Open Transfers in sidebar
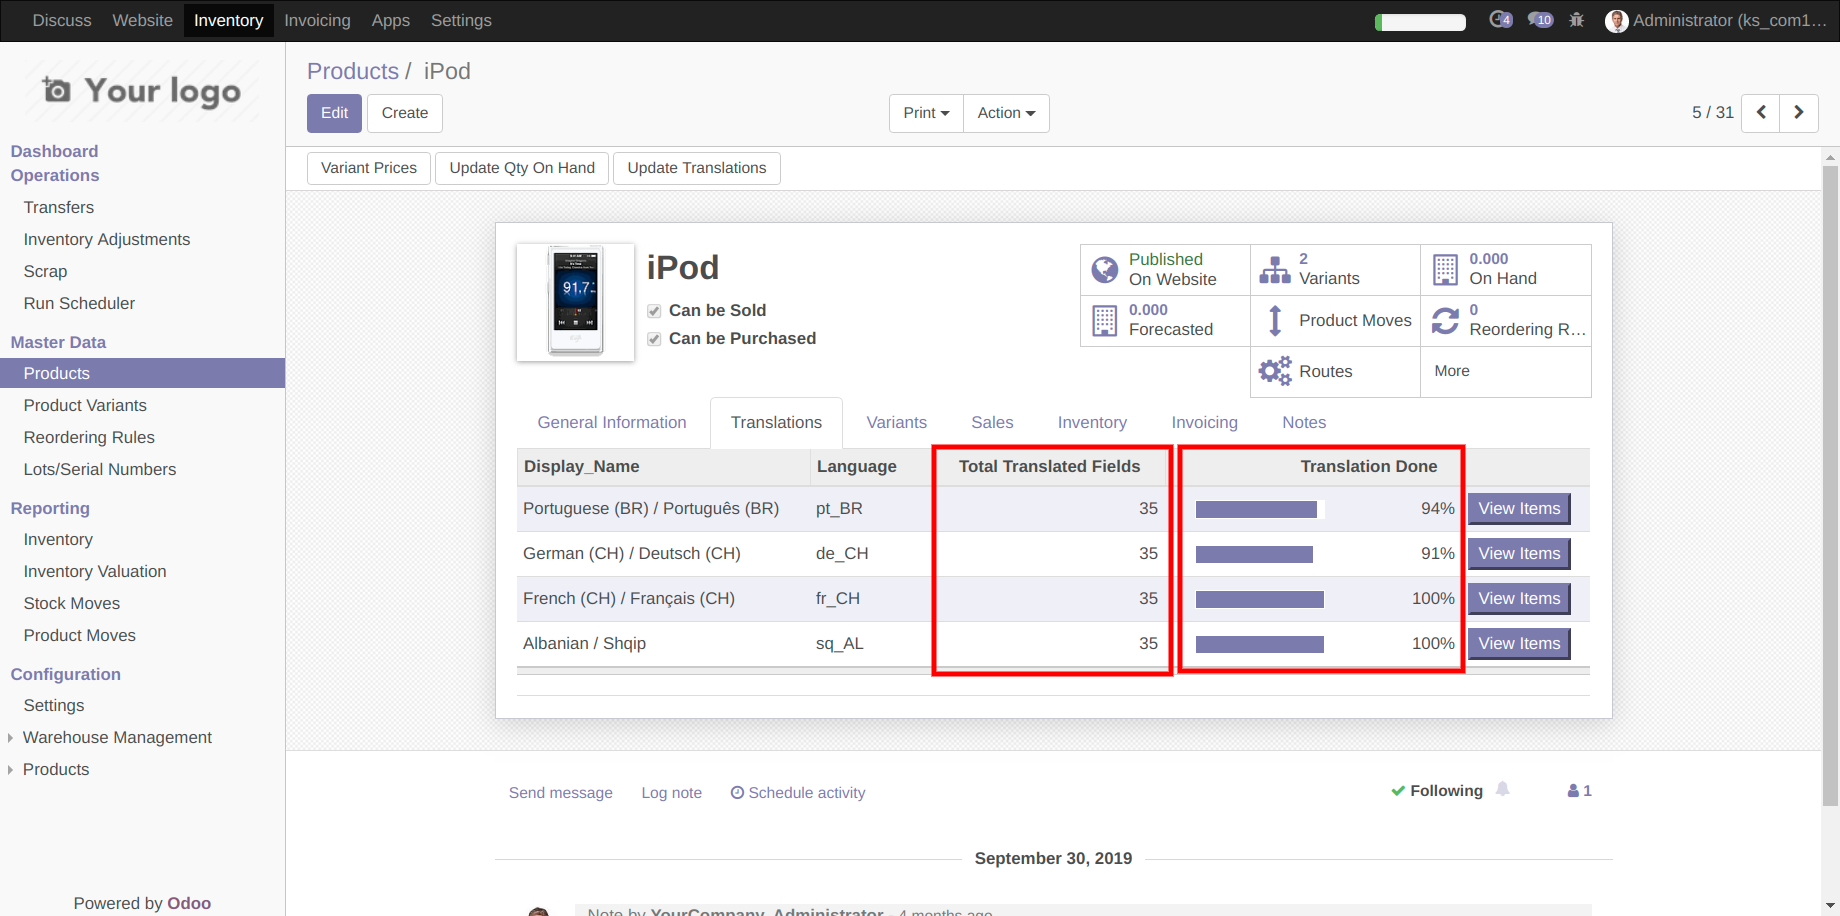 (59, 207)
